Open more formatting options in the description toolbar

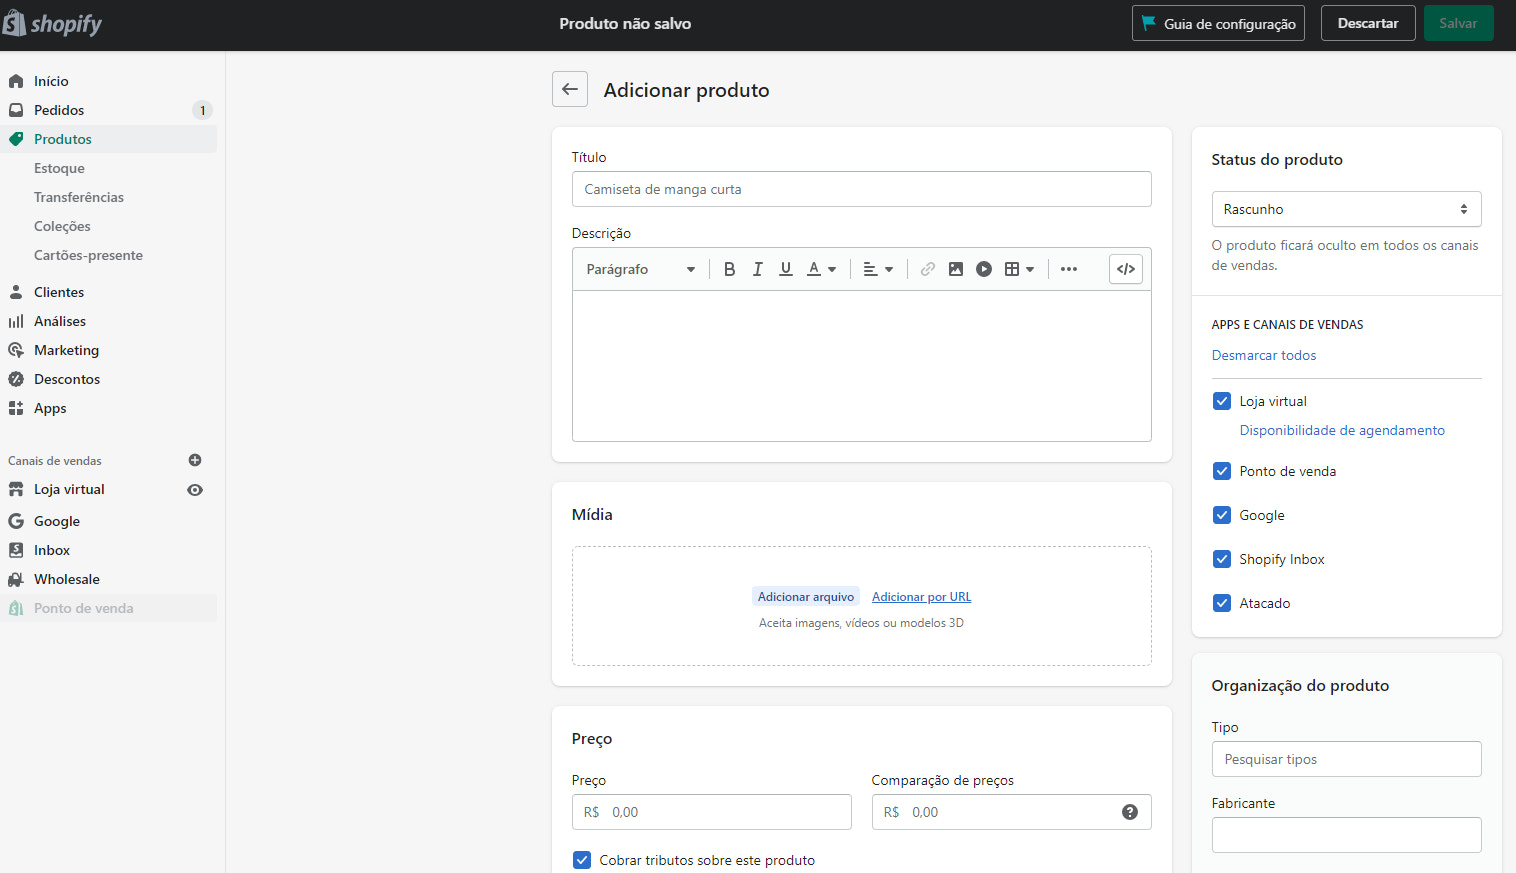[x=1068, y=268]
